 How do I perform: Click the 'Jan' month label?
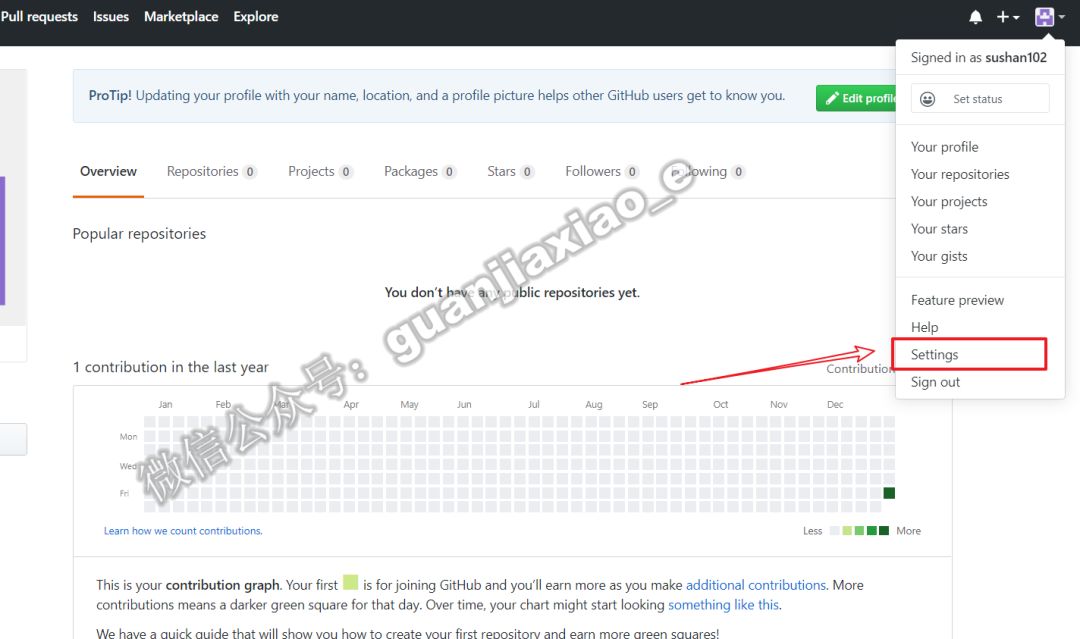pyautogui.click(x=165, y=404)
